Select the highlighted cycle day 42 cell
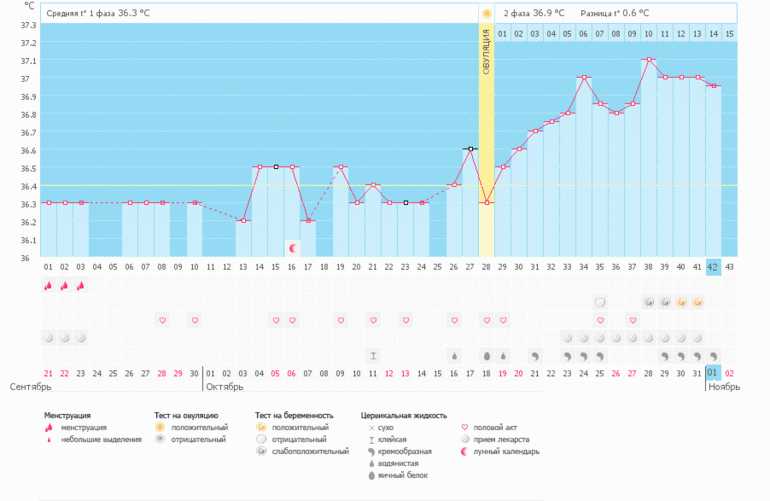770x501 pixels. click(x=713, y=267)
